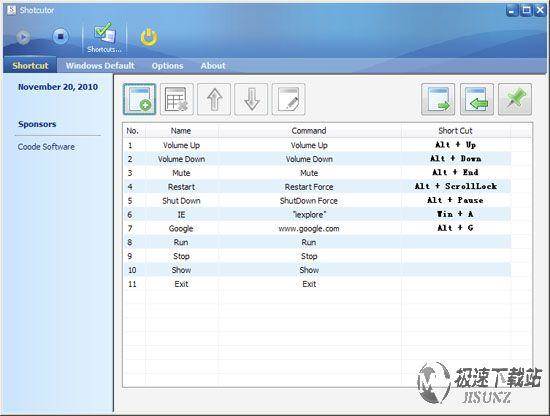550x416 pixels.
Task: Sort by the No. column header
Action: [134, 131]
